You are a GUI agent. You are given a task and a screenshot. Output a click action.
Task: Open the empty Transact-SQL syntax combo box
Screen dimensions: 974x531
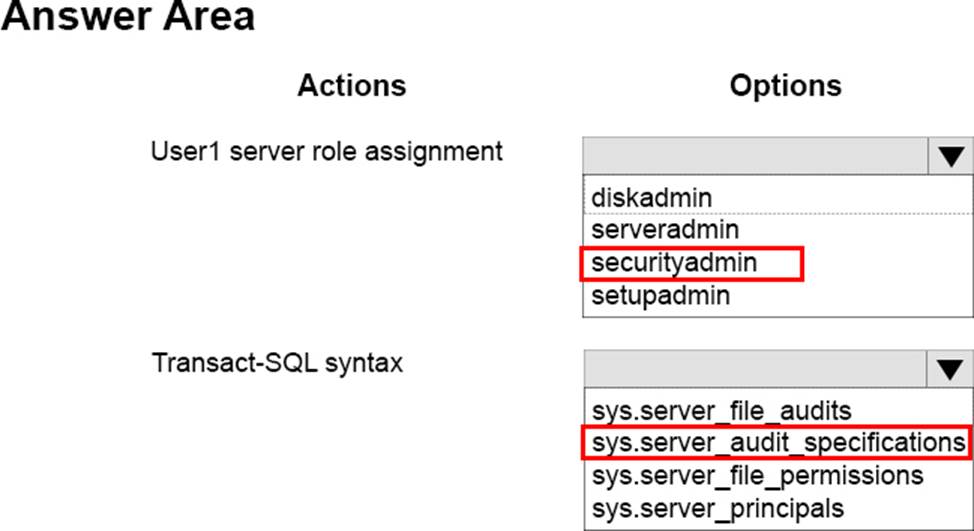click(756, 371)
